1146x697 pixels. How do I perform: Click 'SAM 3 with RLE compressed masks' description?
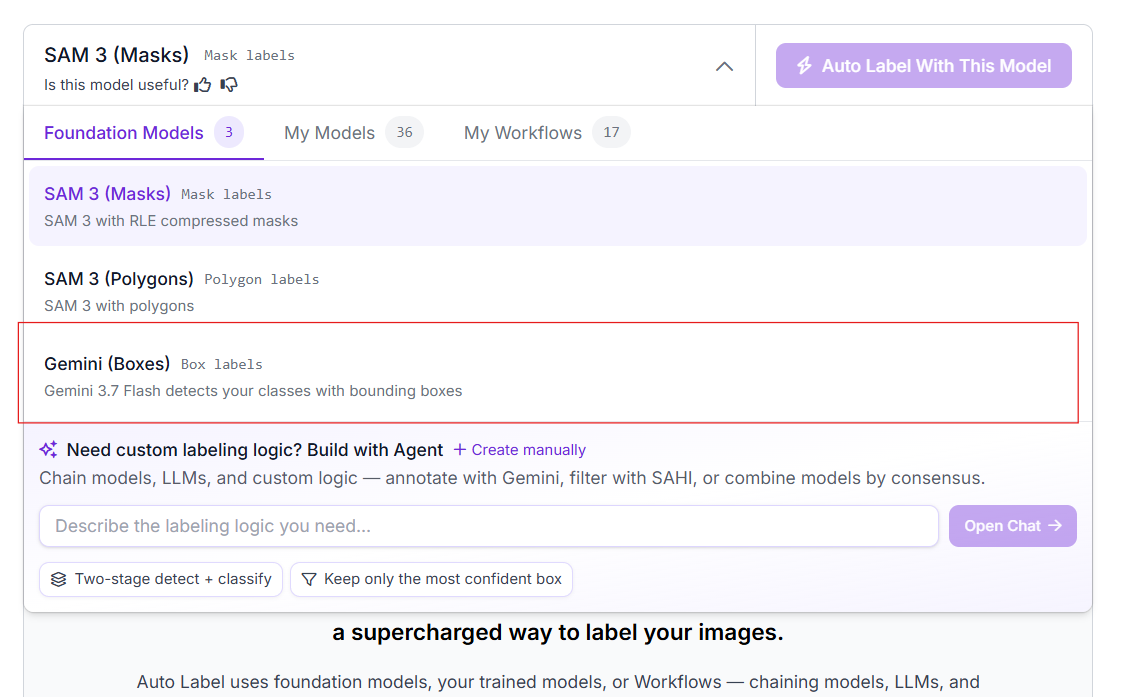pyautogui.click(x=171, y=221)
